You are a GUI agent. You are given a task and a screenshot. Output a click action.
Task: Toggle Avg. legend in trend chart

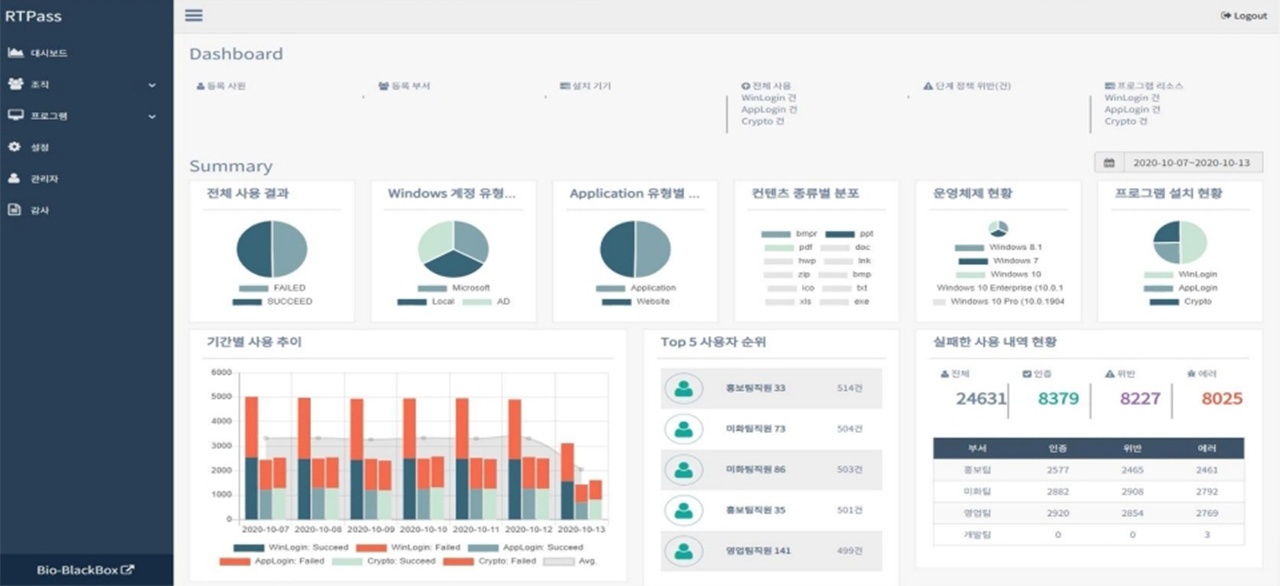click(x=572, y=561)
